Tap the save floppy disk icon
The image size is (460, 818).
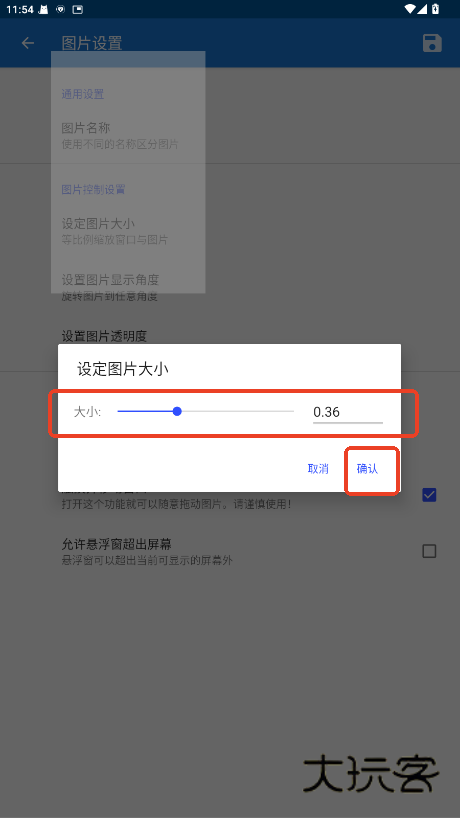(x=432, y=43)
